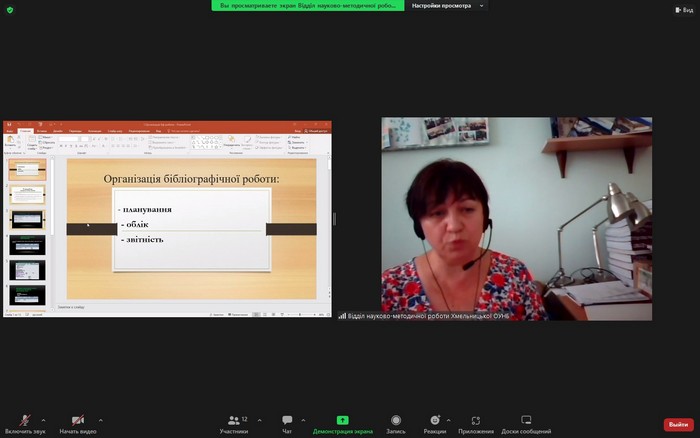Screen dimensions: 700x438
Task: Open the Приложения apps panel
Action: (x=476, y=420)
